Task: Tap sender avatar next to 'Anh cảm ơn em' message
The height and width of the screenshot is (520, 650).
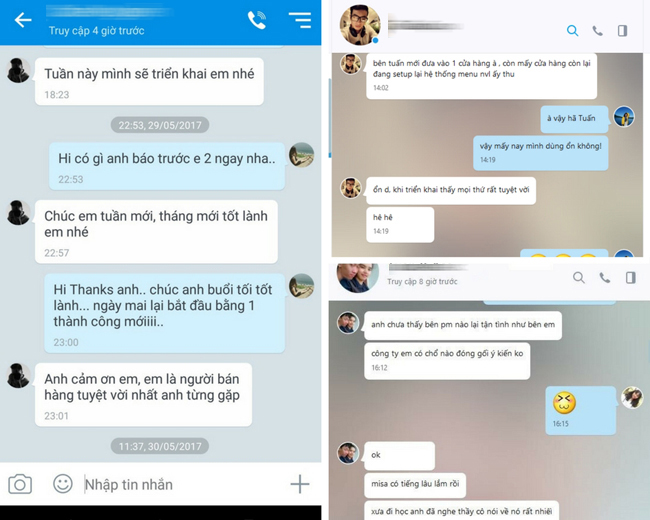Action: pos(19,376)
